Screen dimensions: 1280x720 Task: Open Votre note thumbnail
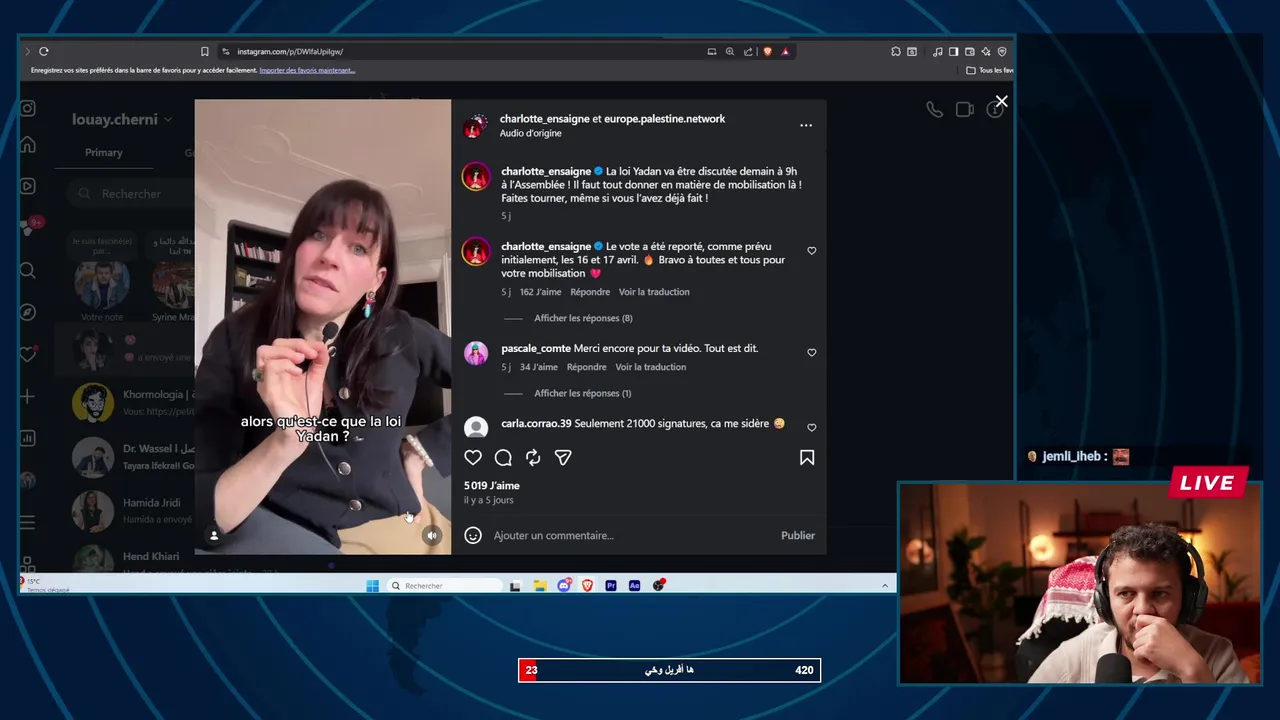[x=102, y=286]
